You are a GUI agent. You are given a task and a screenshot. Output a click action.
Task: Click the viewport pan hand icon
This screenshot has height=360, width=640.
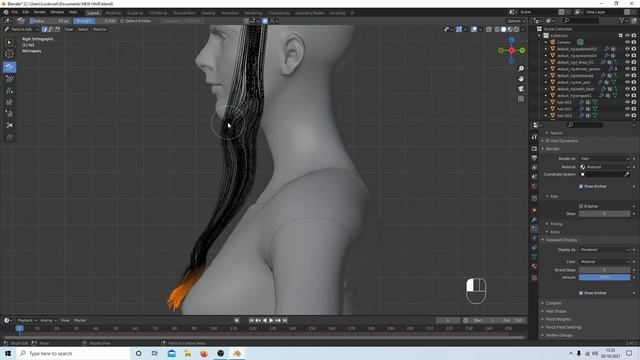tap(521, 79)
